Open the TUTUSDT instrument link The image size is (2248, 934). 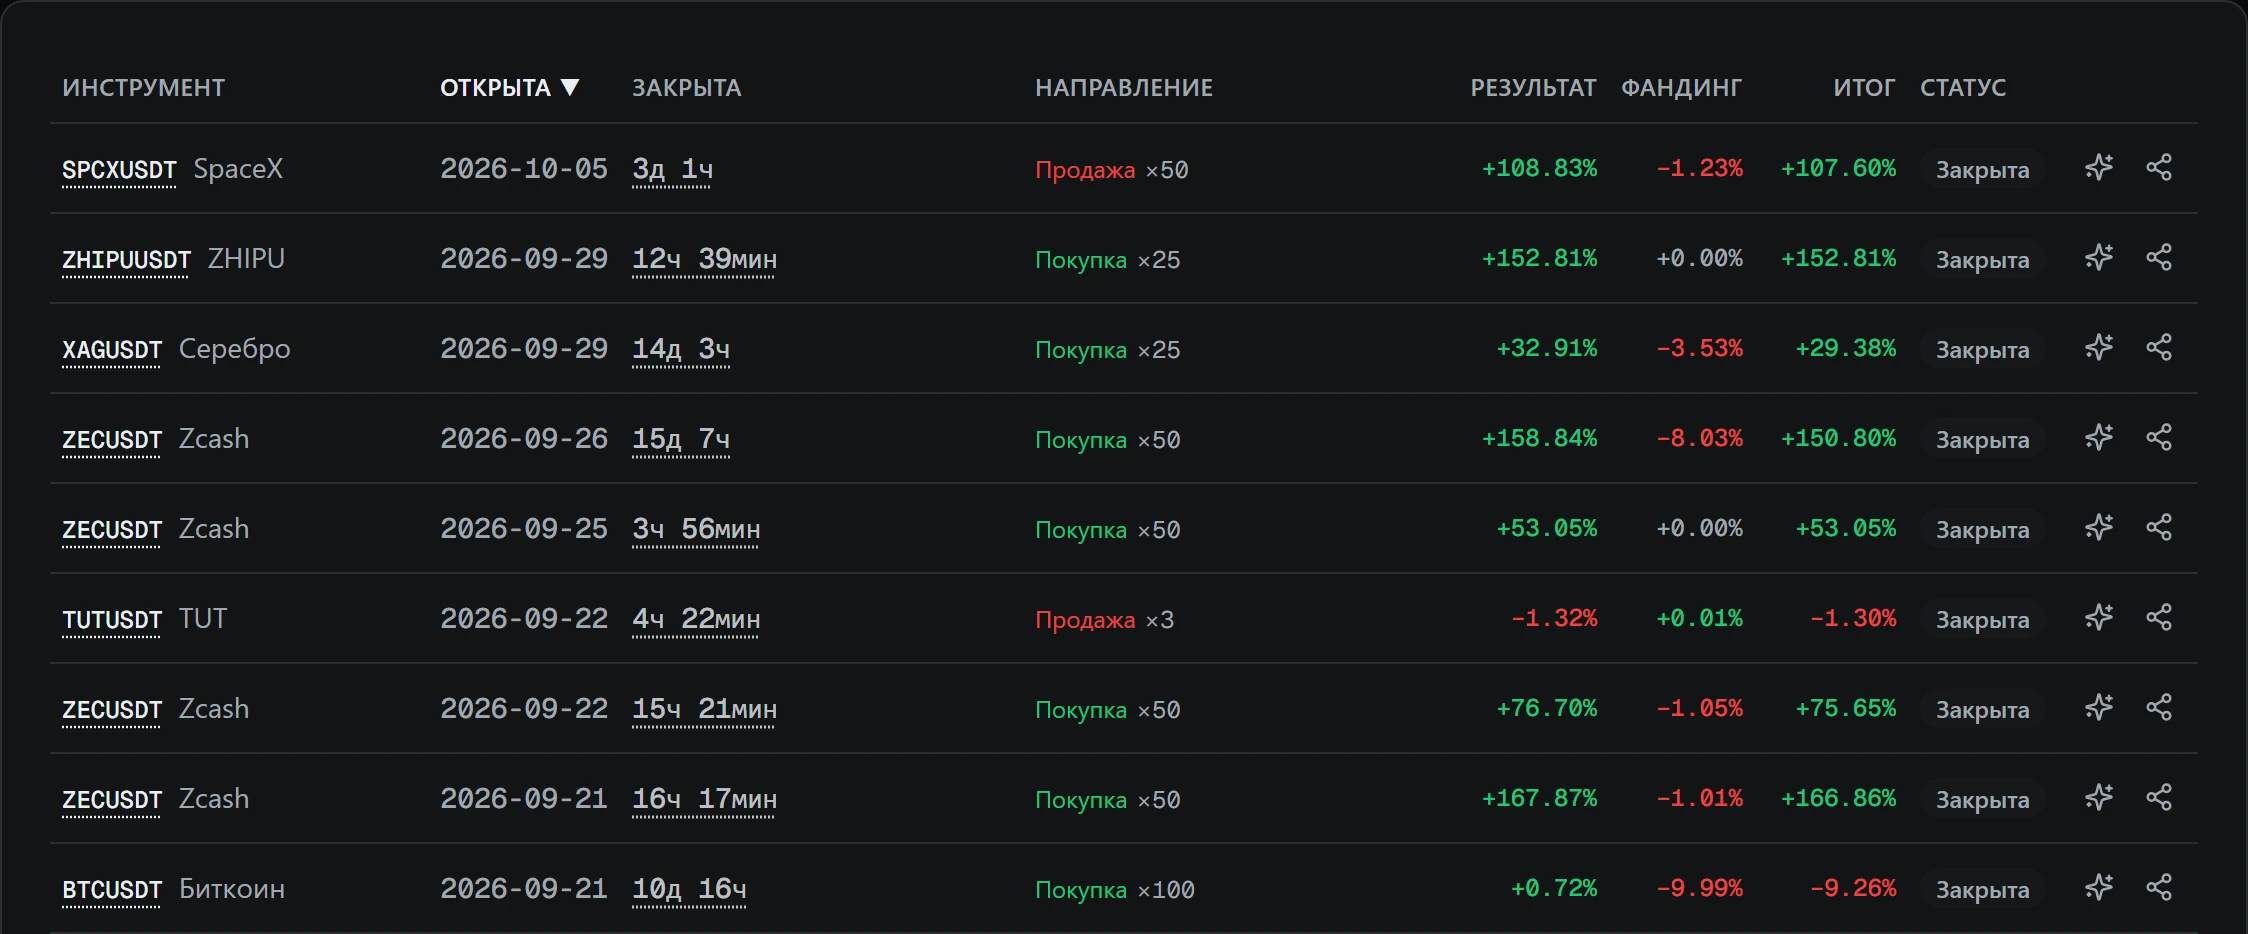click(x=112, y=620)
